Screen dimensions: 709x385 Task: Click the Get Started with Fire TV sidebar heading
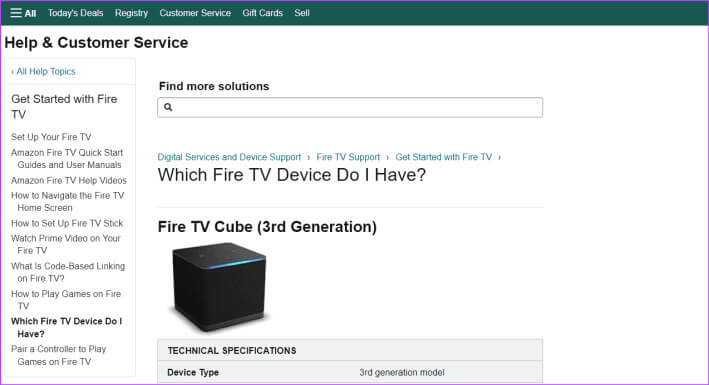[64, 107]
